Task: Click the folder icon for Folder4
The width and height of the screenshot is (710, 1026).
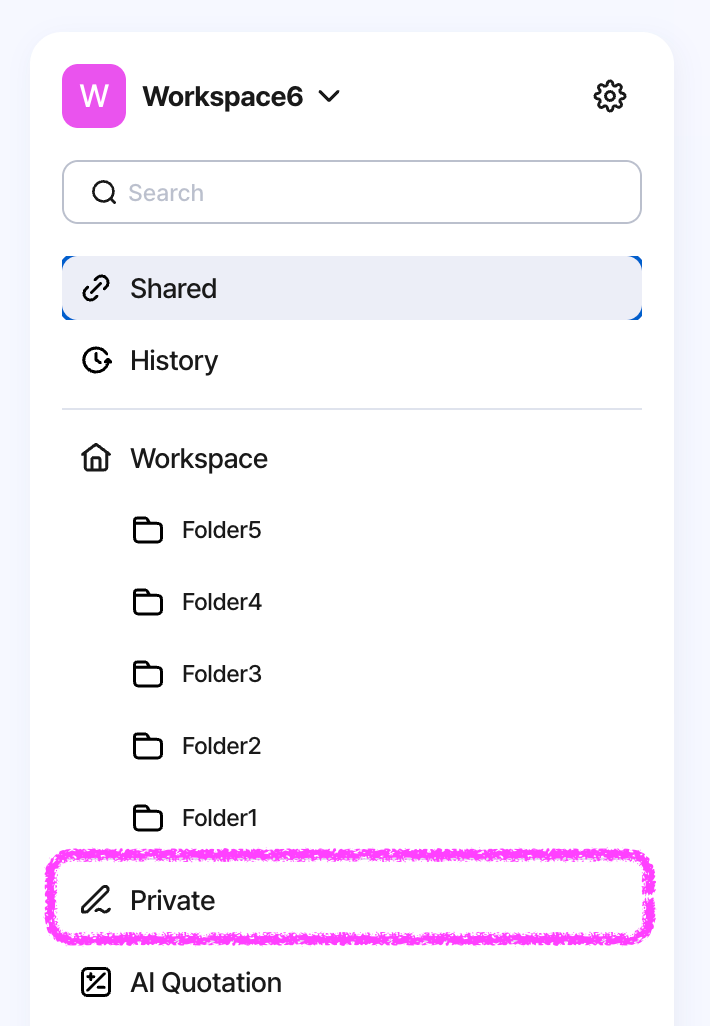Action: pos(148,602)
